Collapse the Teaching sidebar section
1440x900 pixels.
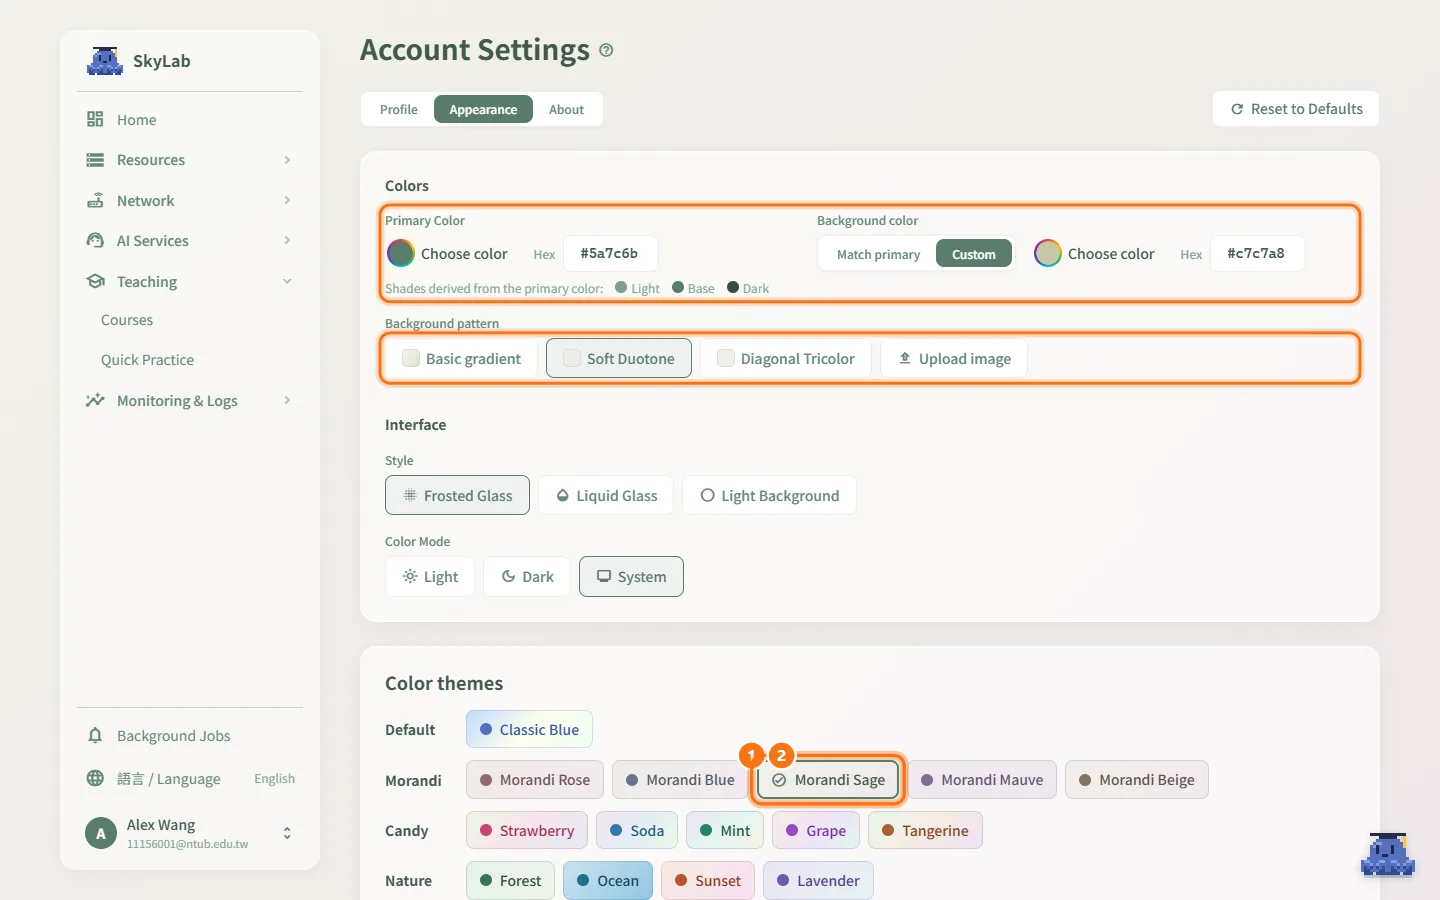point(190,282)
